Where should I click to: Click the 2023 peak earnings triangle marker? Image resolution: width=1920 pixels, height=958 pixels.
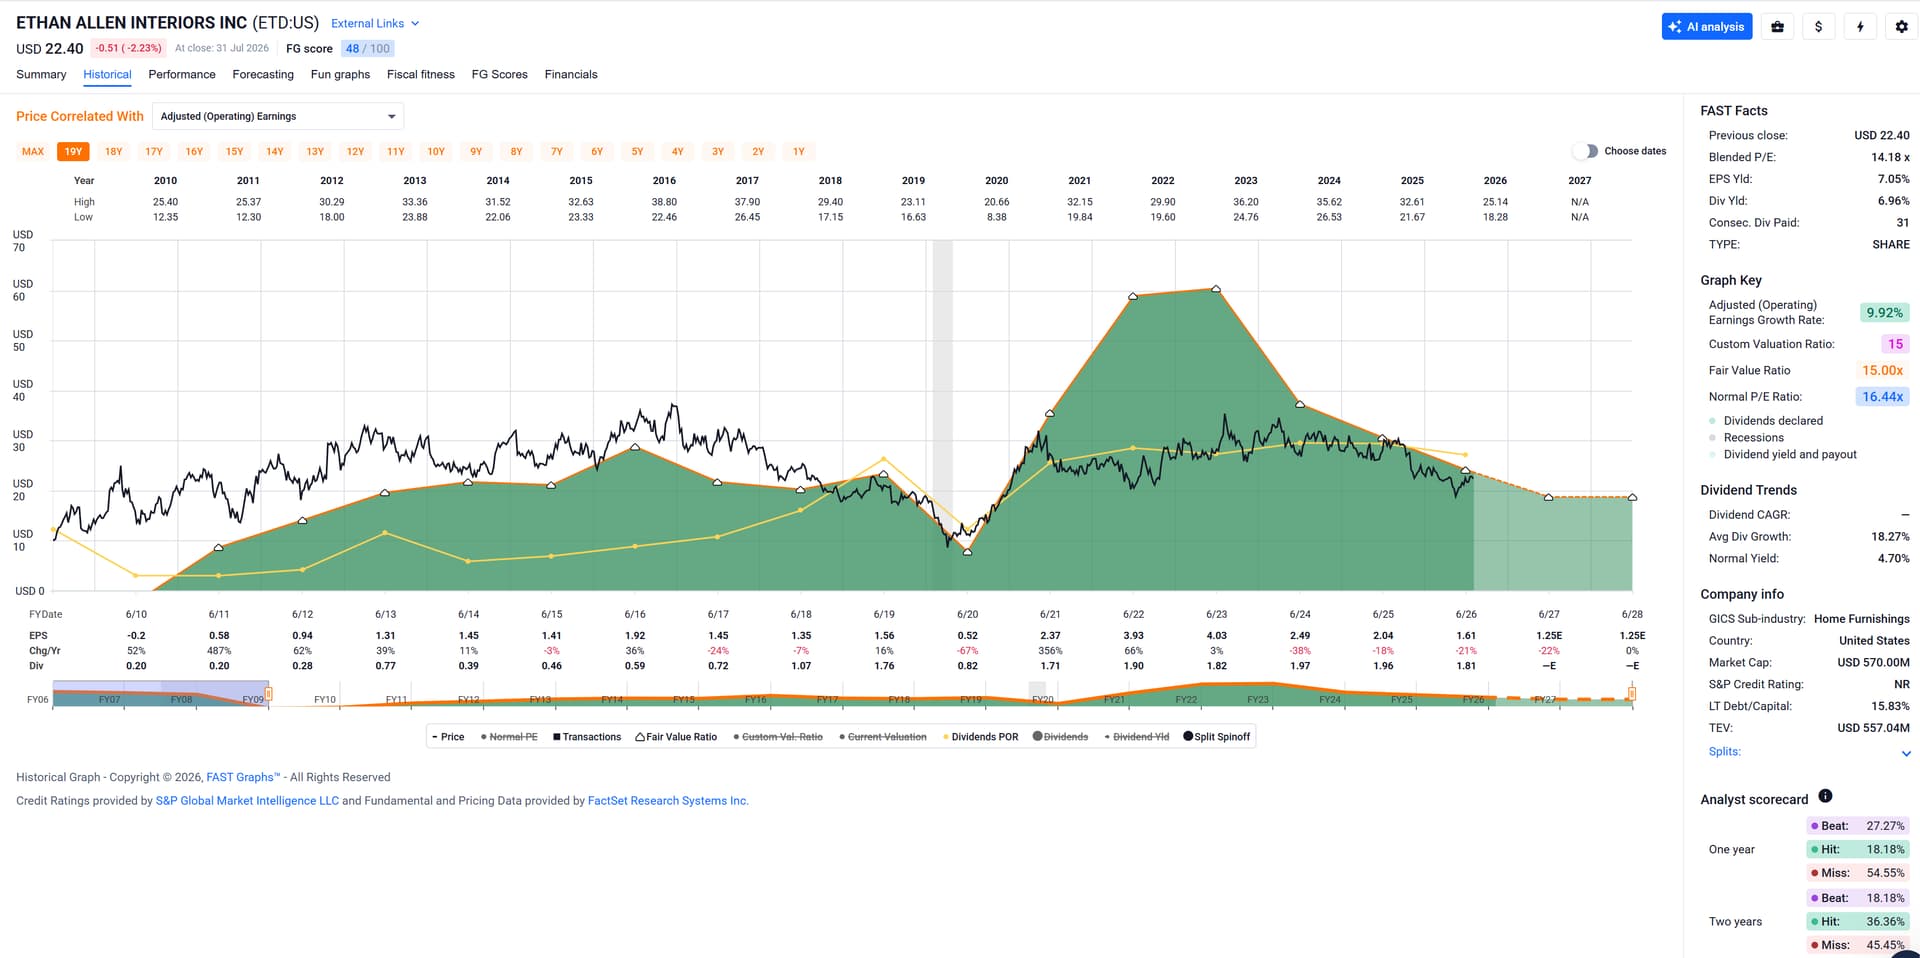click(x=1216, y=289)
